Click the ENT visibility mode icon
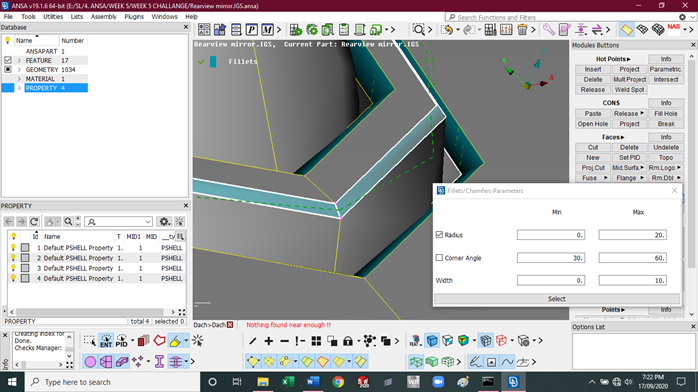The image size is (698, 392). tap(106, 341)
